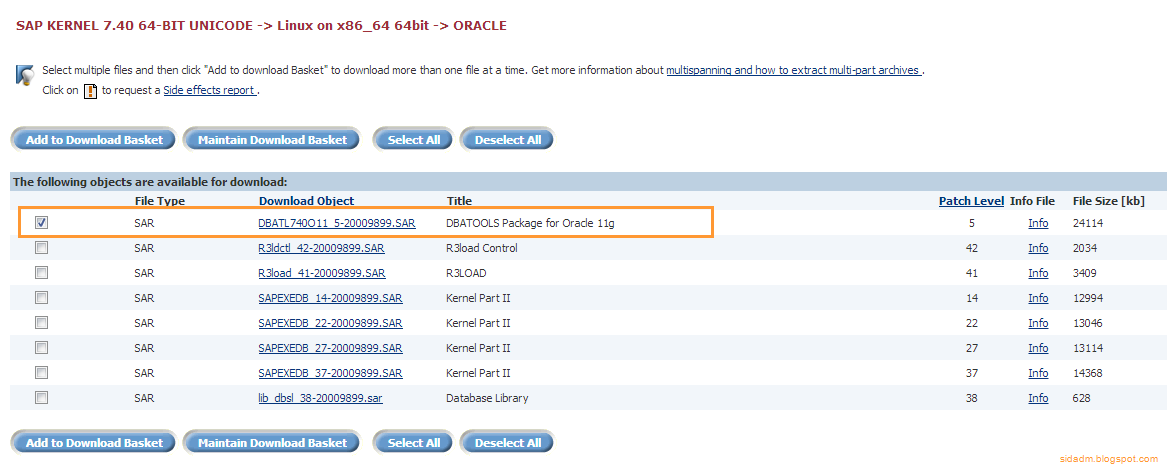Click the file size value 24114

coord(1087,223)
